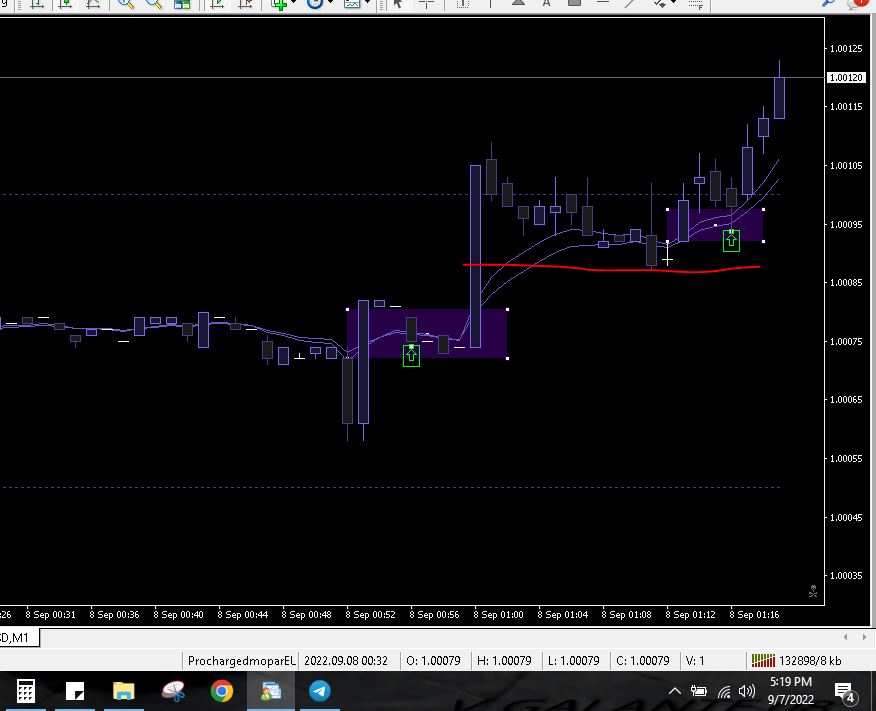The width and height of the screenshot is (876, 711).
Task: Click the connection status bars showing 132898/8 kb
Action: 797,661
